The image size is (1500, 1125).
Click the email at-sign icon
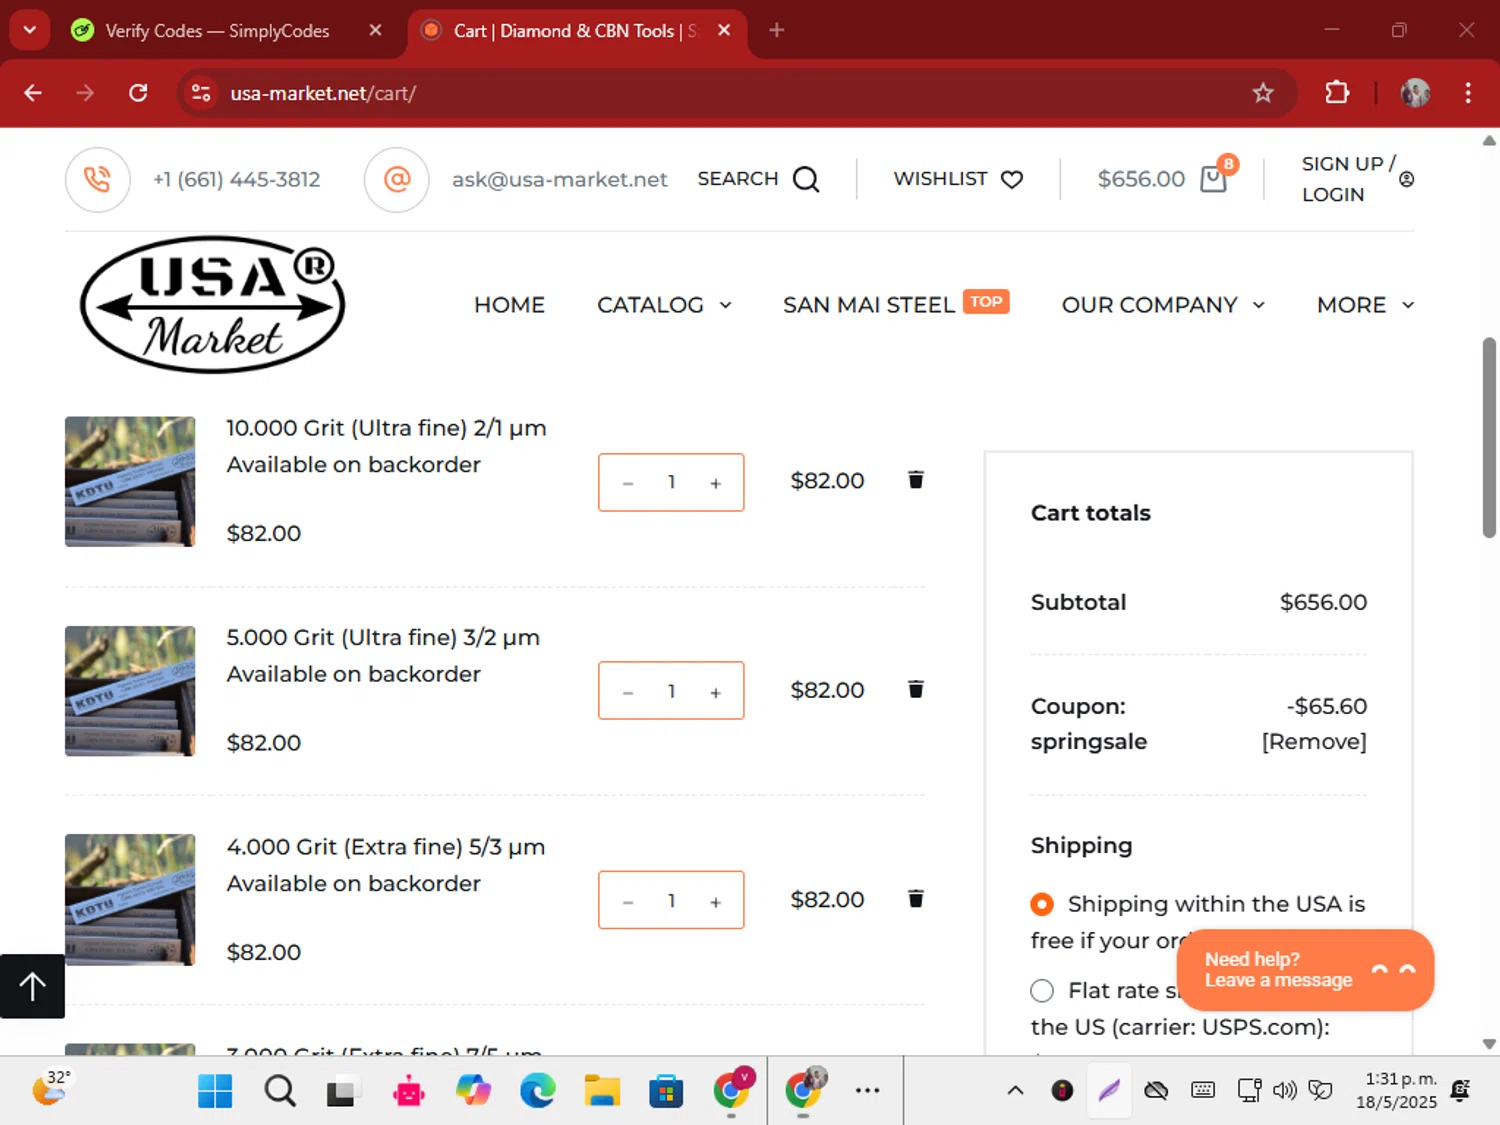point(397,180)
